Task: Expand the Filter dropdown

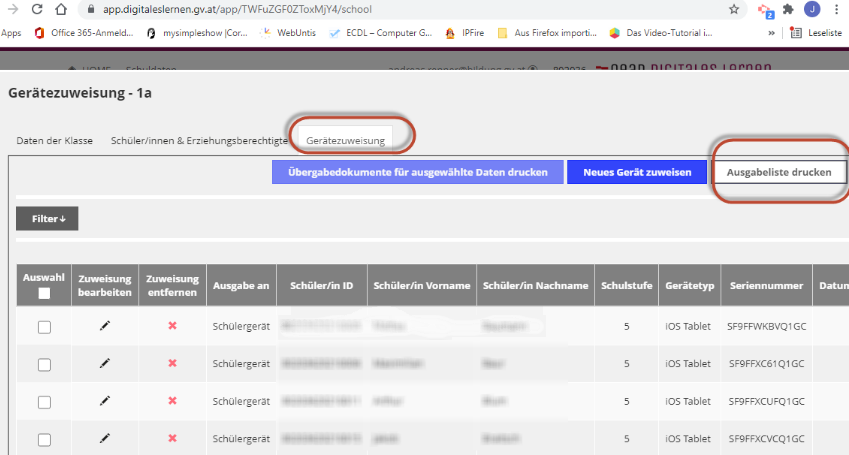Action: (47, 218)
